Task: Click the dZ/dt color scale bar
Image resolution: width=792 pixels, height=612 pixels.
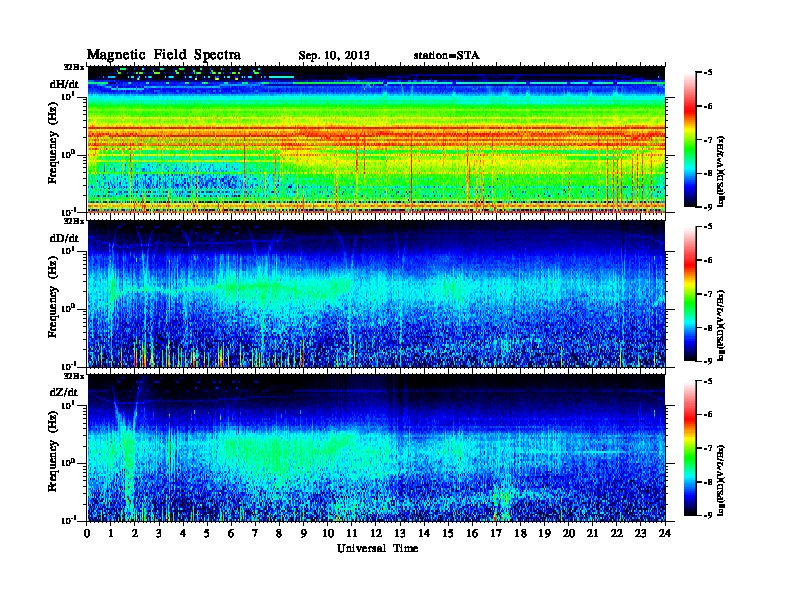Action: pos(690,448)
